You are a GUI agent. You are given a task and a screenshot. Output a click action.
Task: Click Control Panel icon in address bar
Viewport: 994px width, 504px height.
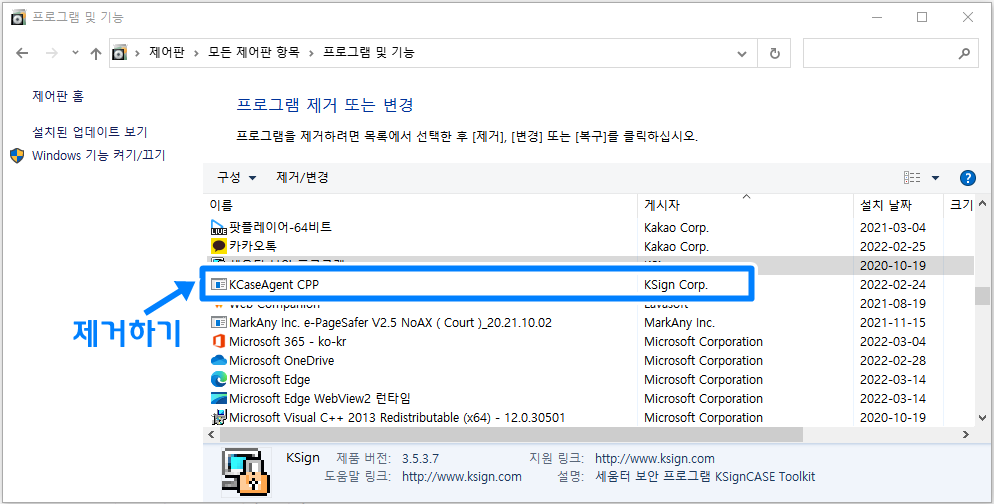pyautogui.click(x=119, y=53)
